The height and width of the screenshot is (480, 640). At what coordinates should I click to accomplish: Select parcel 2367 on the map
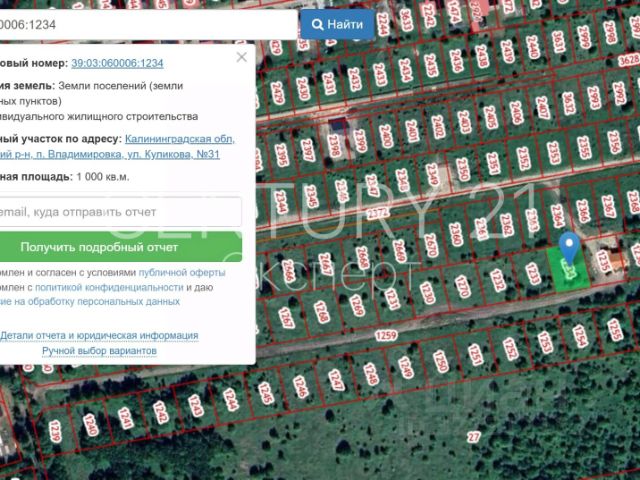coord(608,207)
